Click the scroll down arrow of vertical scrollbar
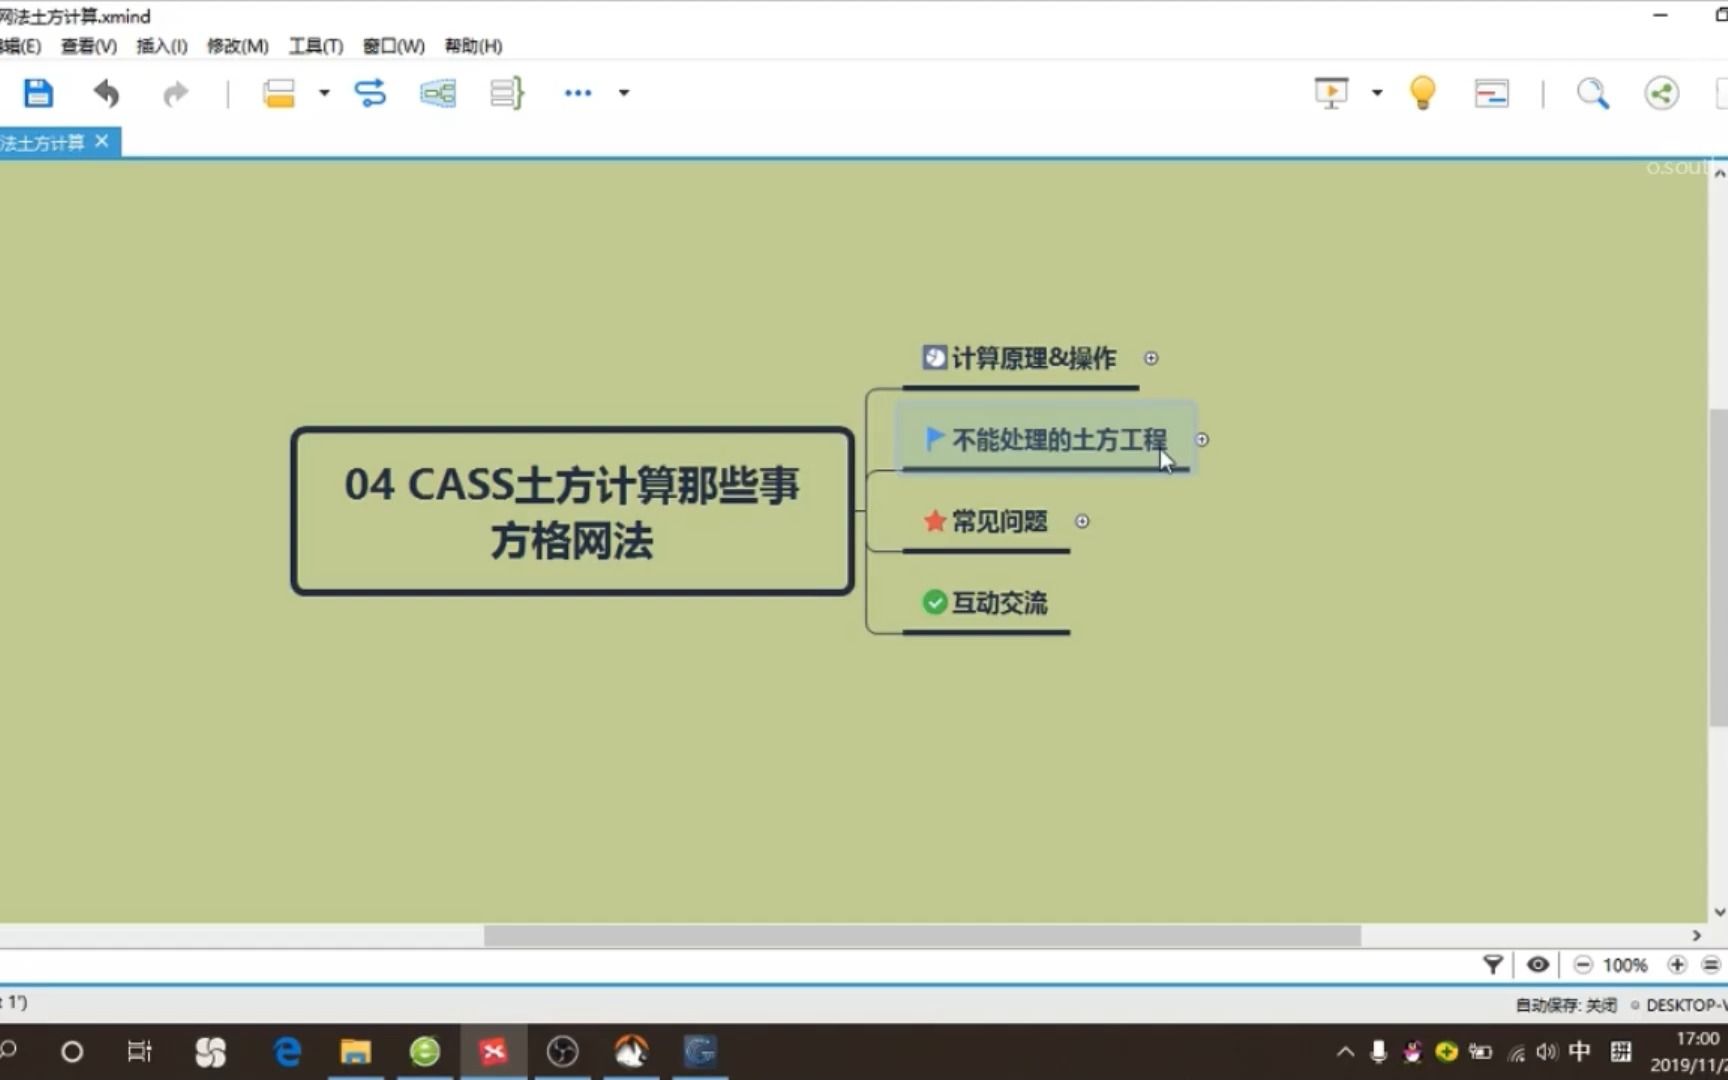Viewport: 1728px width, 1080px height. 1719,912
